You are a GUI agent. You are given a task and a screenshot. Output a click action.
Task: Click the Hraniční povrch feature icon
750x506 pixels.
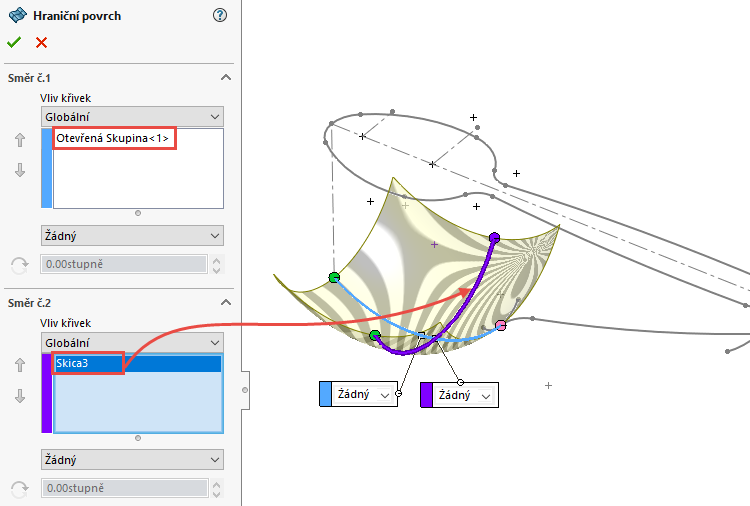(x=18, y=15)
